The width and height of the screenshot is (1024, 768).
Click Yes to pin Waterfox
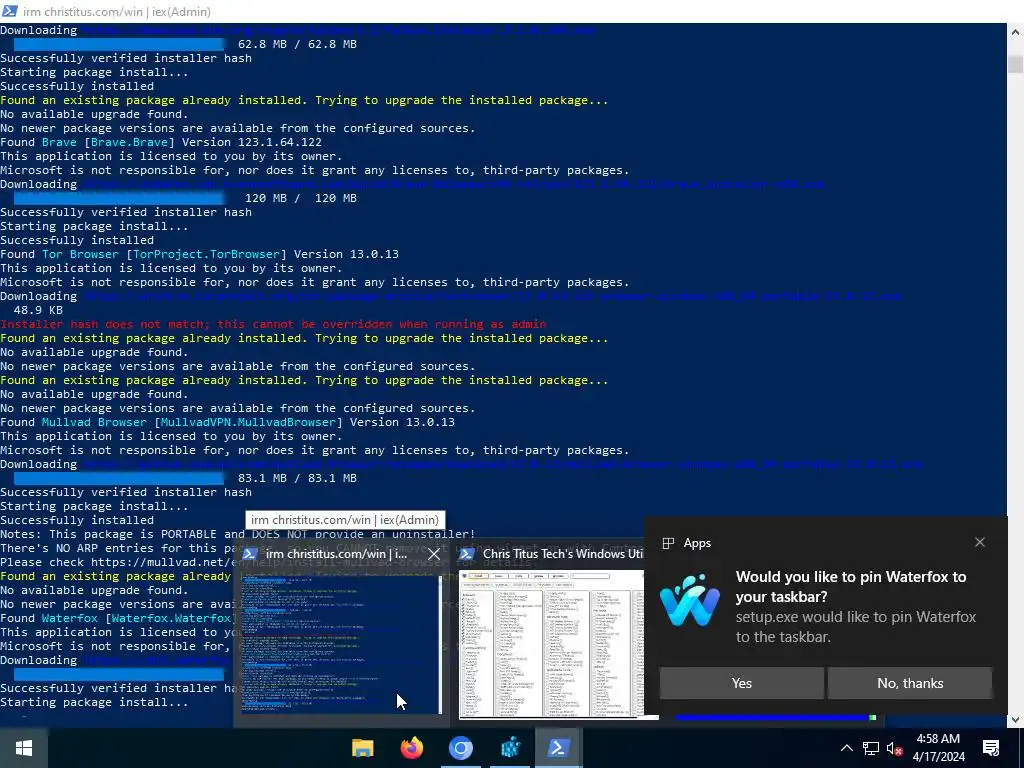741,683
